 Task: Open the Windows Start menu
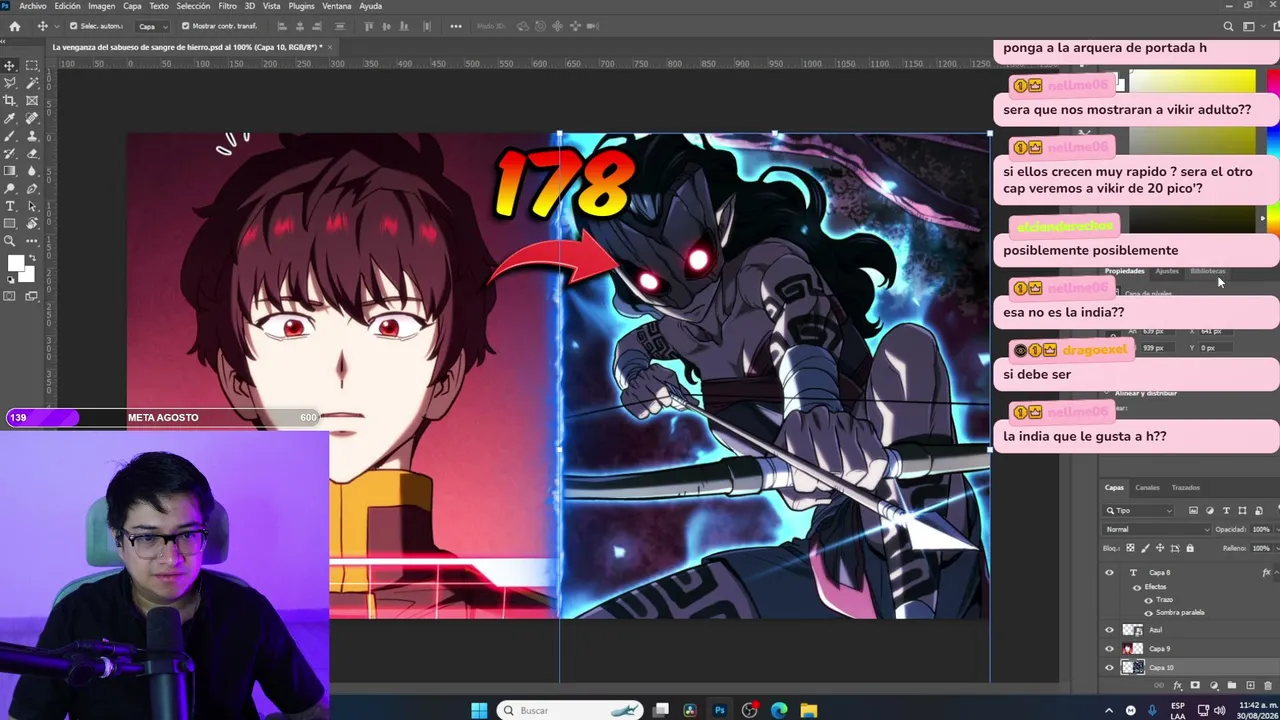point(479,711)
